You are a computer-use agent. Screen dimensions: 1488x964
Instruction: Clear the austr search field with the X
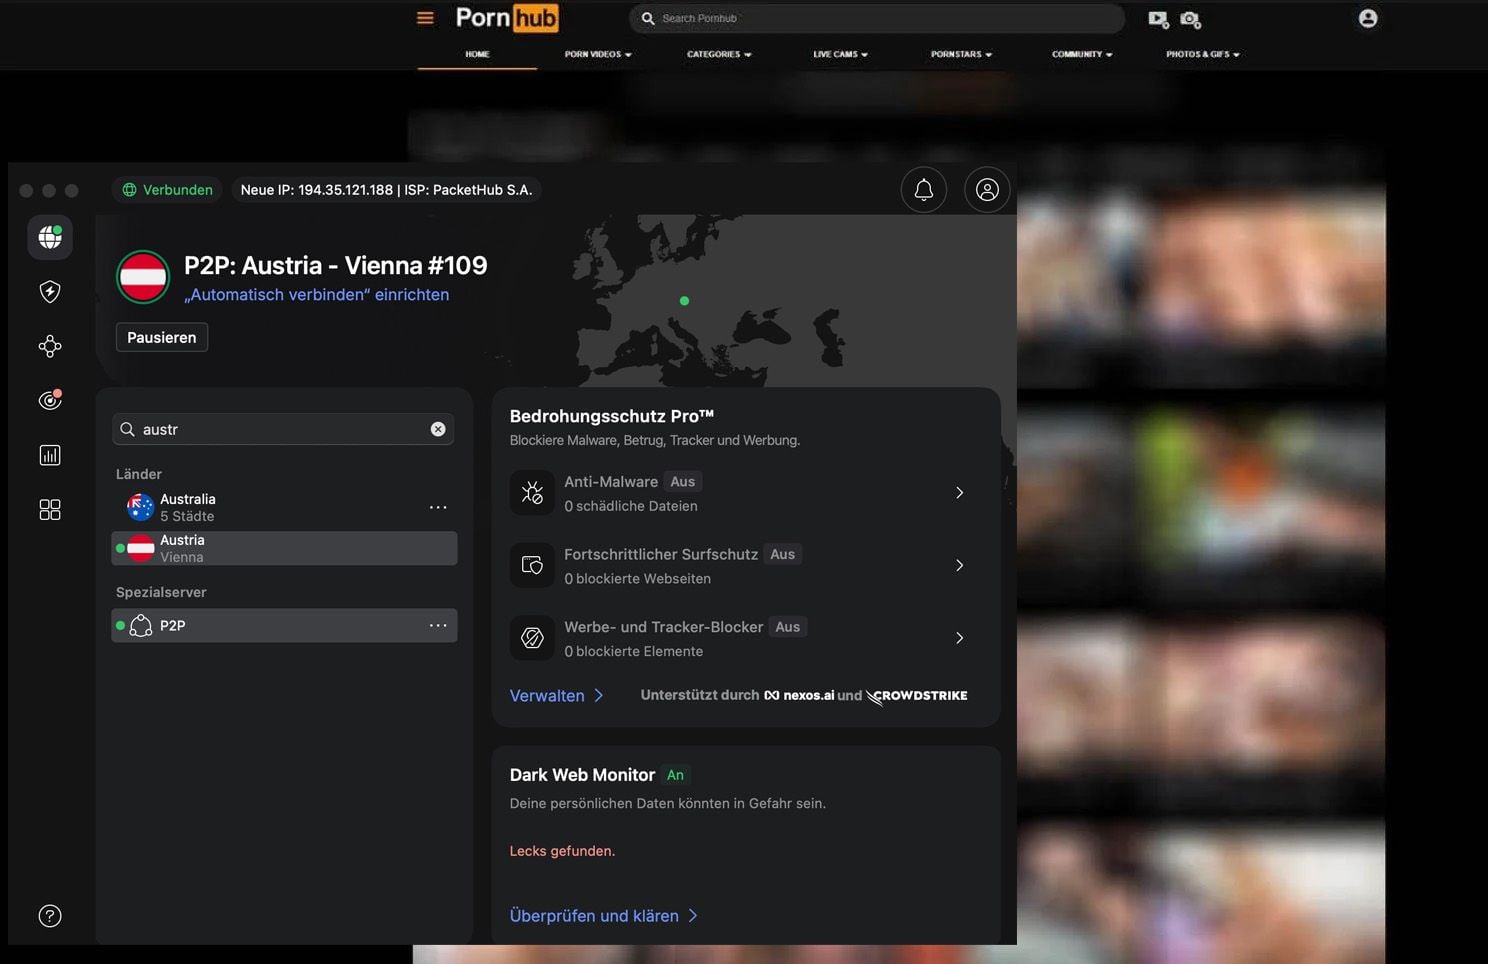[x=437, y=428]
